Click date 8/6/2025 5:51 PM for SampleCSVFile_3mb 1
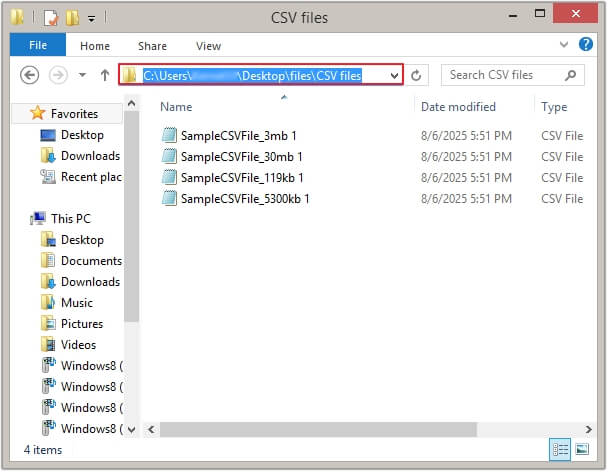The height and width of the screenshot is (472, 608). click(466, 136)
